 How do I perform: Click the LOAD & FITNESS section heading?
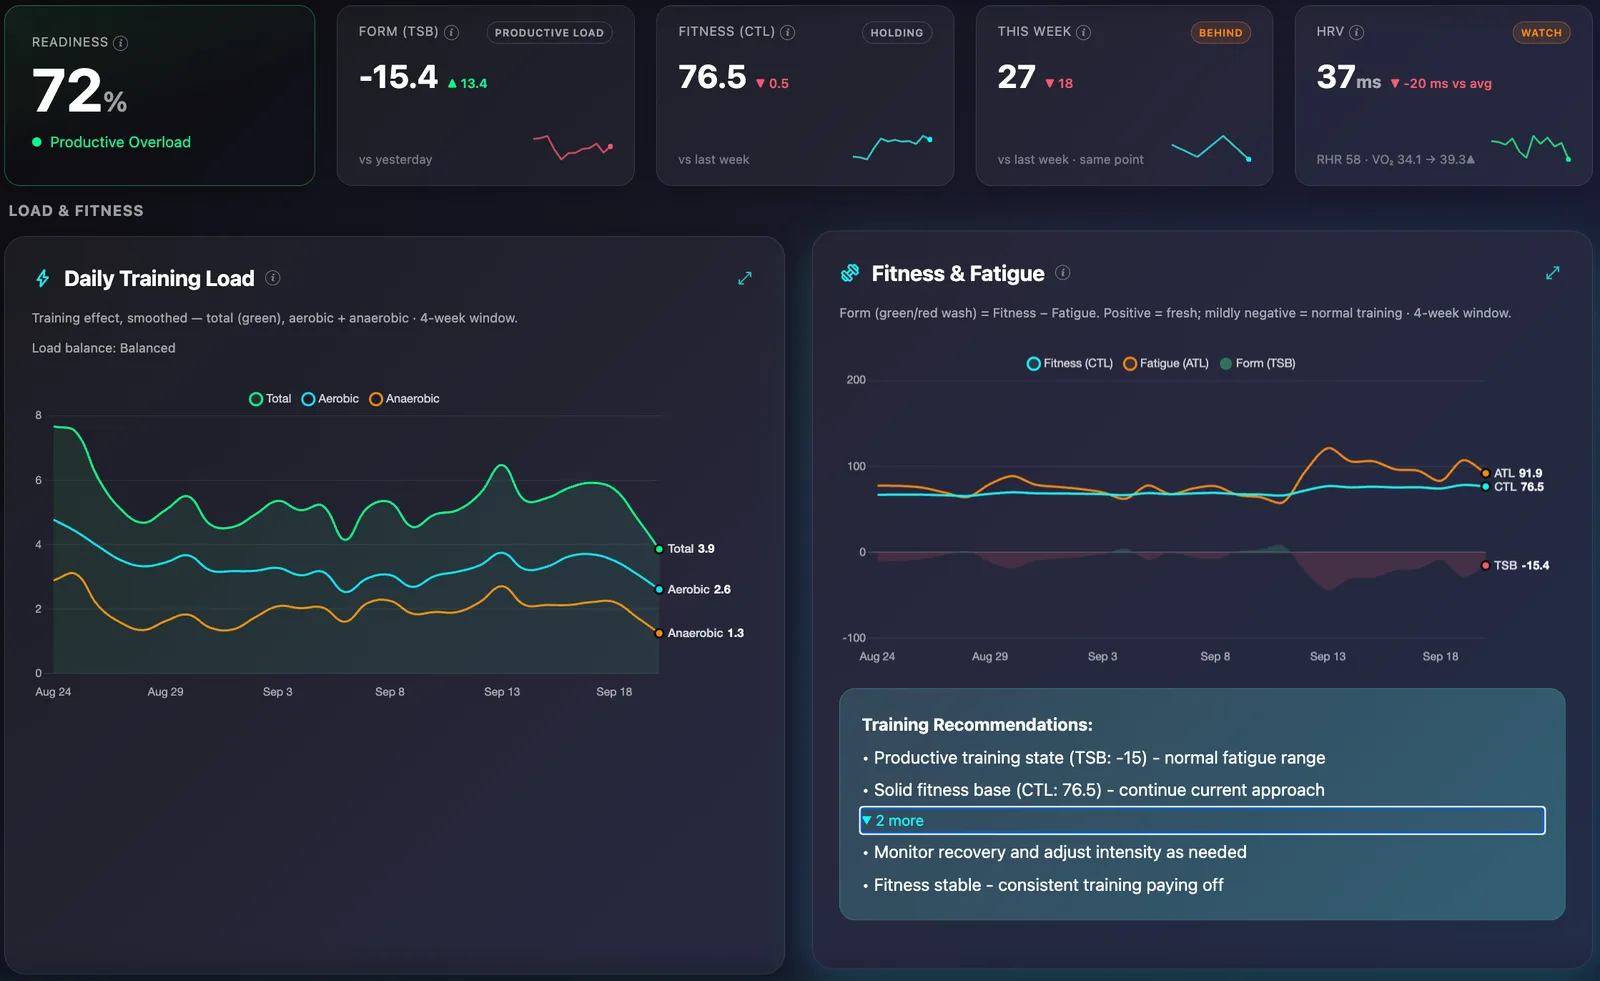click(76, 211)
